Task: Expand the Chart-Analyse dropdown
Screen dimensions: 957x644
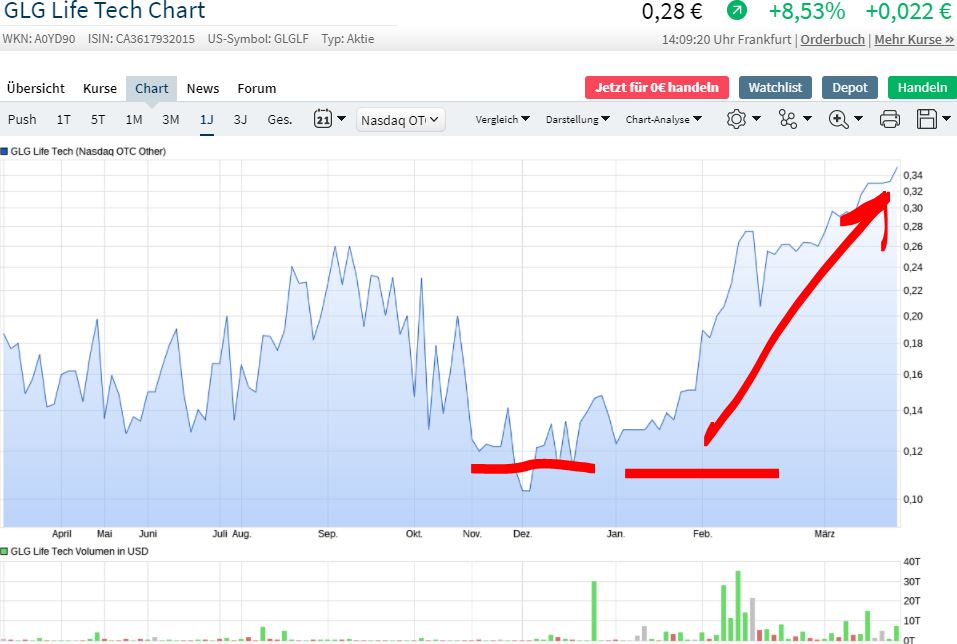Action: [663, 119]
